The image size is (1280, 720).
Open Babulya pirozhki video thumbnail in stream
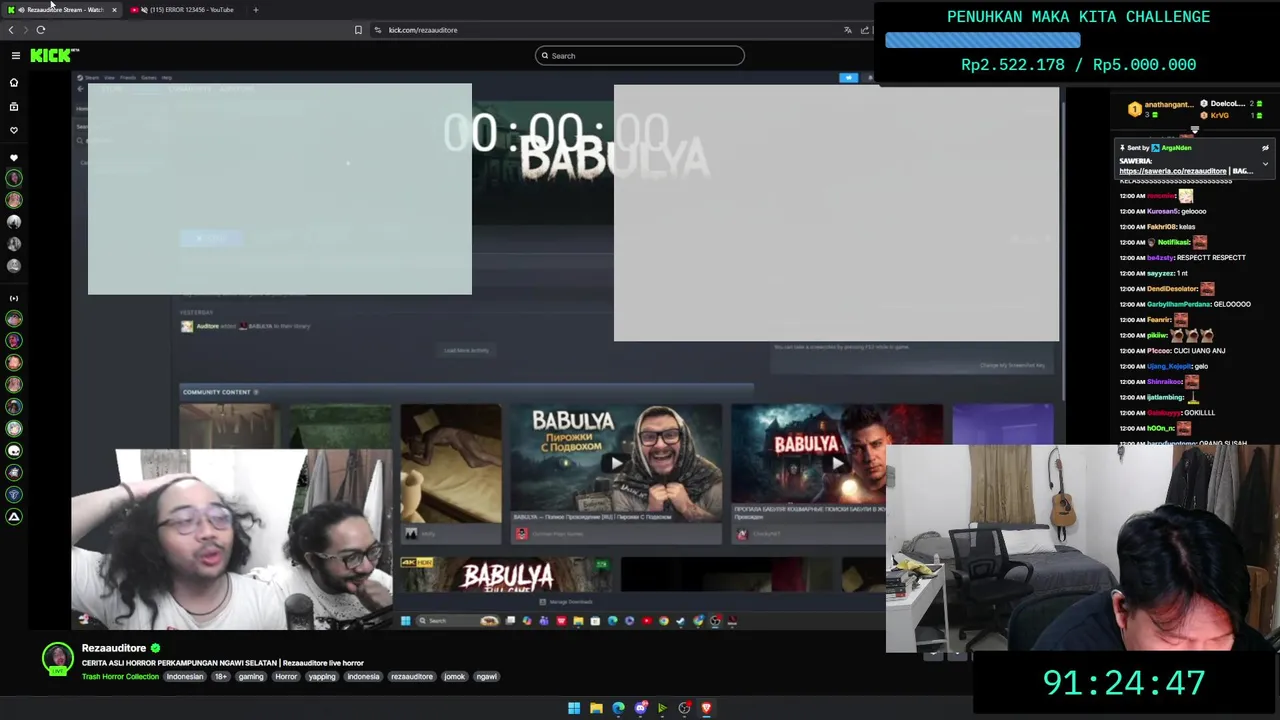click(x=616, y=463)
